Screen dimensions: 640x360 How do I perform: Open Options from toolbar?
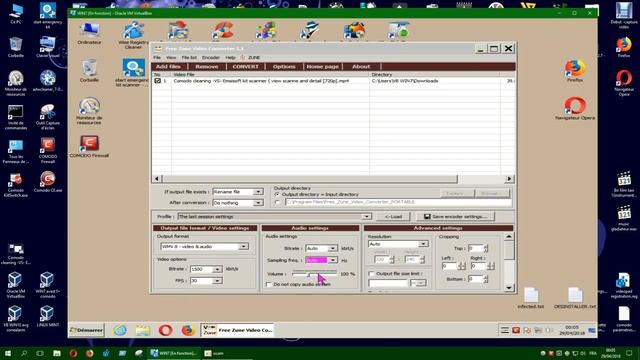pos(284,67)
